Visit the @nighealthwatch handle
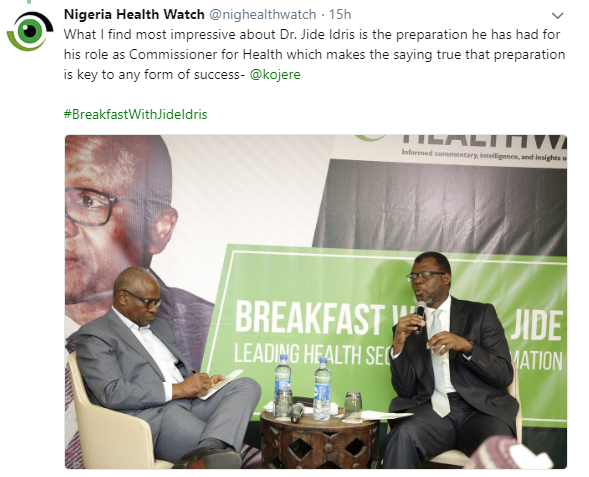 coord(262,14)
